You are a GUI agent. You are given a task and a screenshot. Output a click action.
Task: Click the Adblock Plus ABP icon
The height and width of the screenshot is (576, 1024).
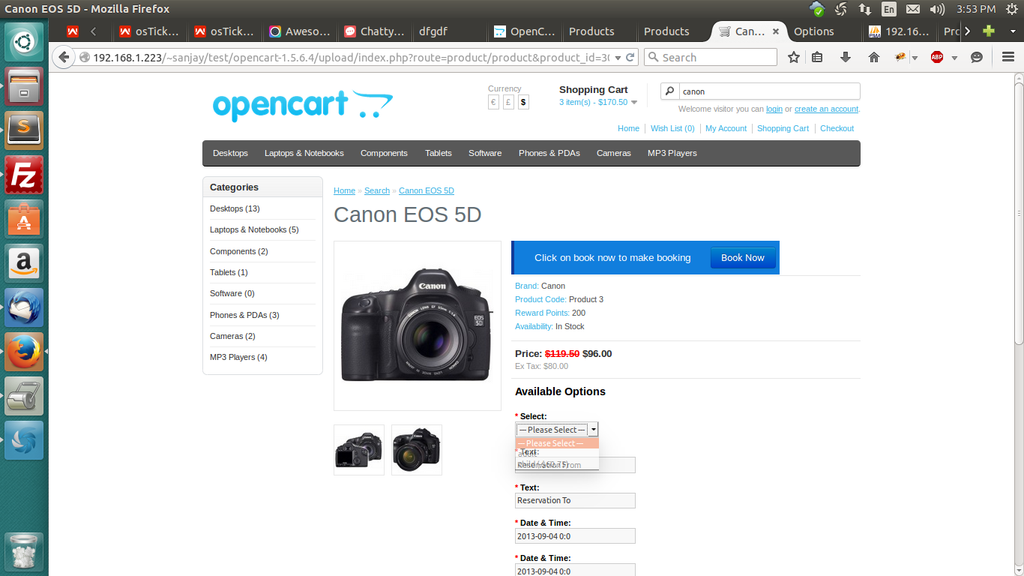click(x=937, y=57)
